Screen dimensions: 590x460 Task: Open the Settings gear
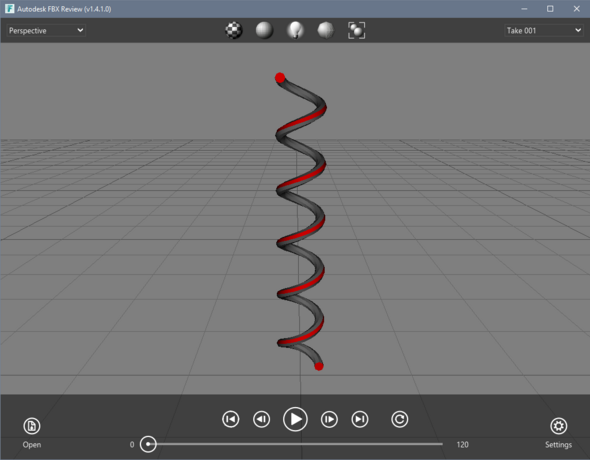558,426
